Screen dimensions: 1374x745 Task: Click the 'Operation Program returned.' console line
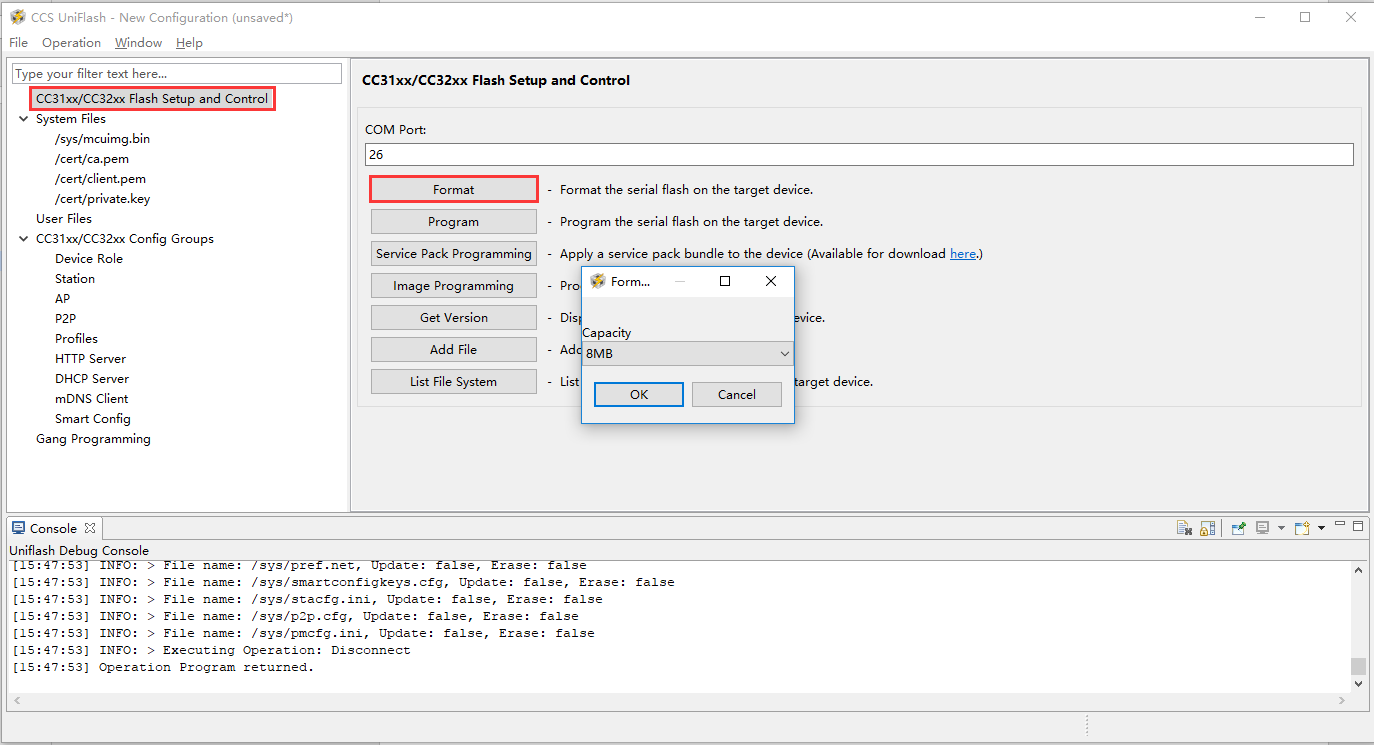pyautogui.click(x=163, y=667)
